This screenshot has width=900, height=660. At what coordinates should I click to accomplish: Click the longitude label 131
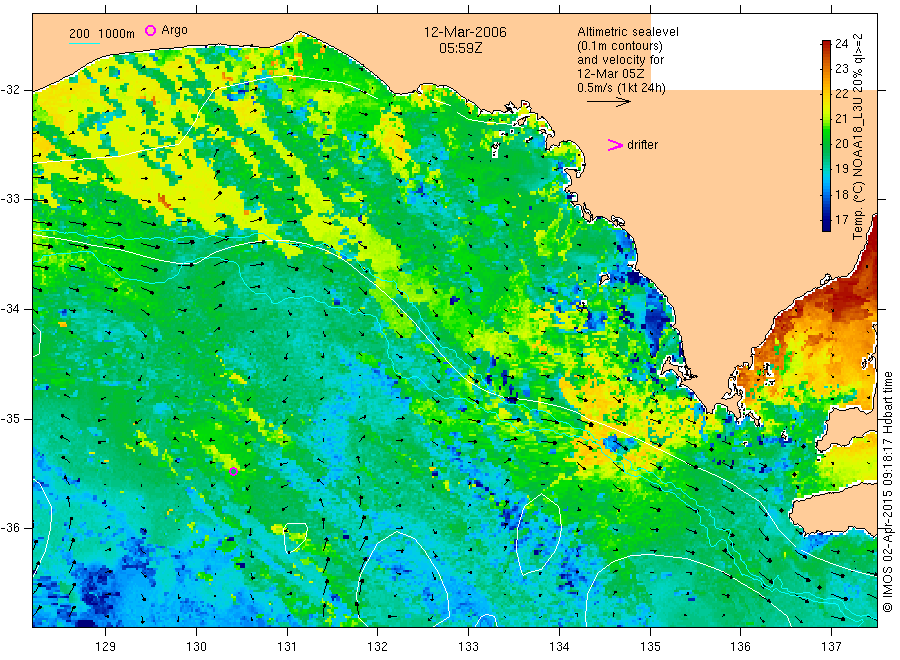coord(287,647)
